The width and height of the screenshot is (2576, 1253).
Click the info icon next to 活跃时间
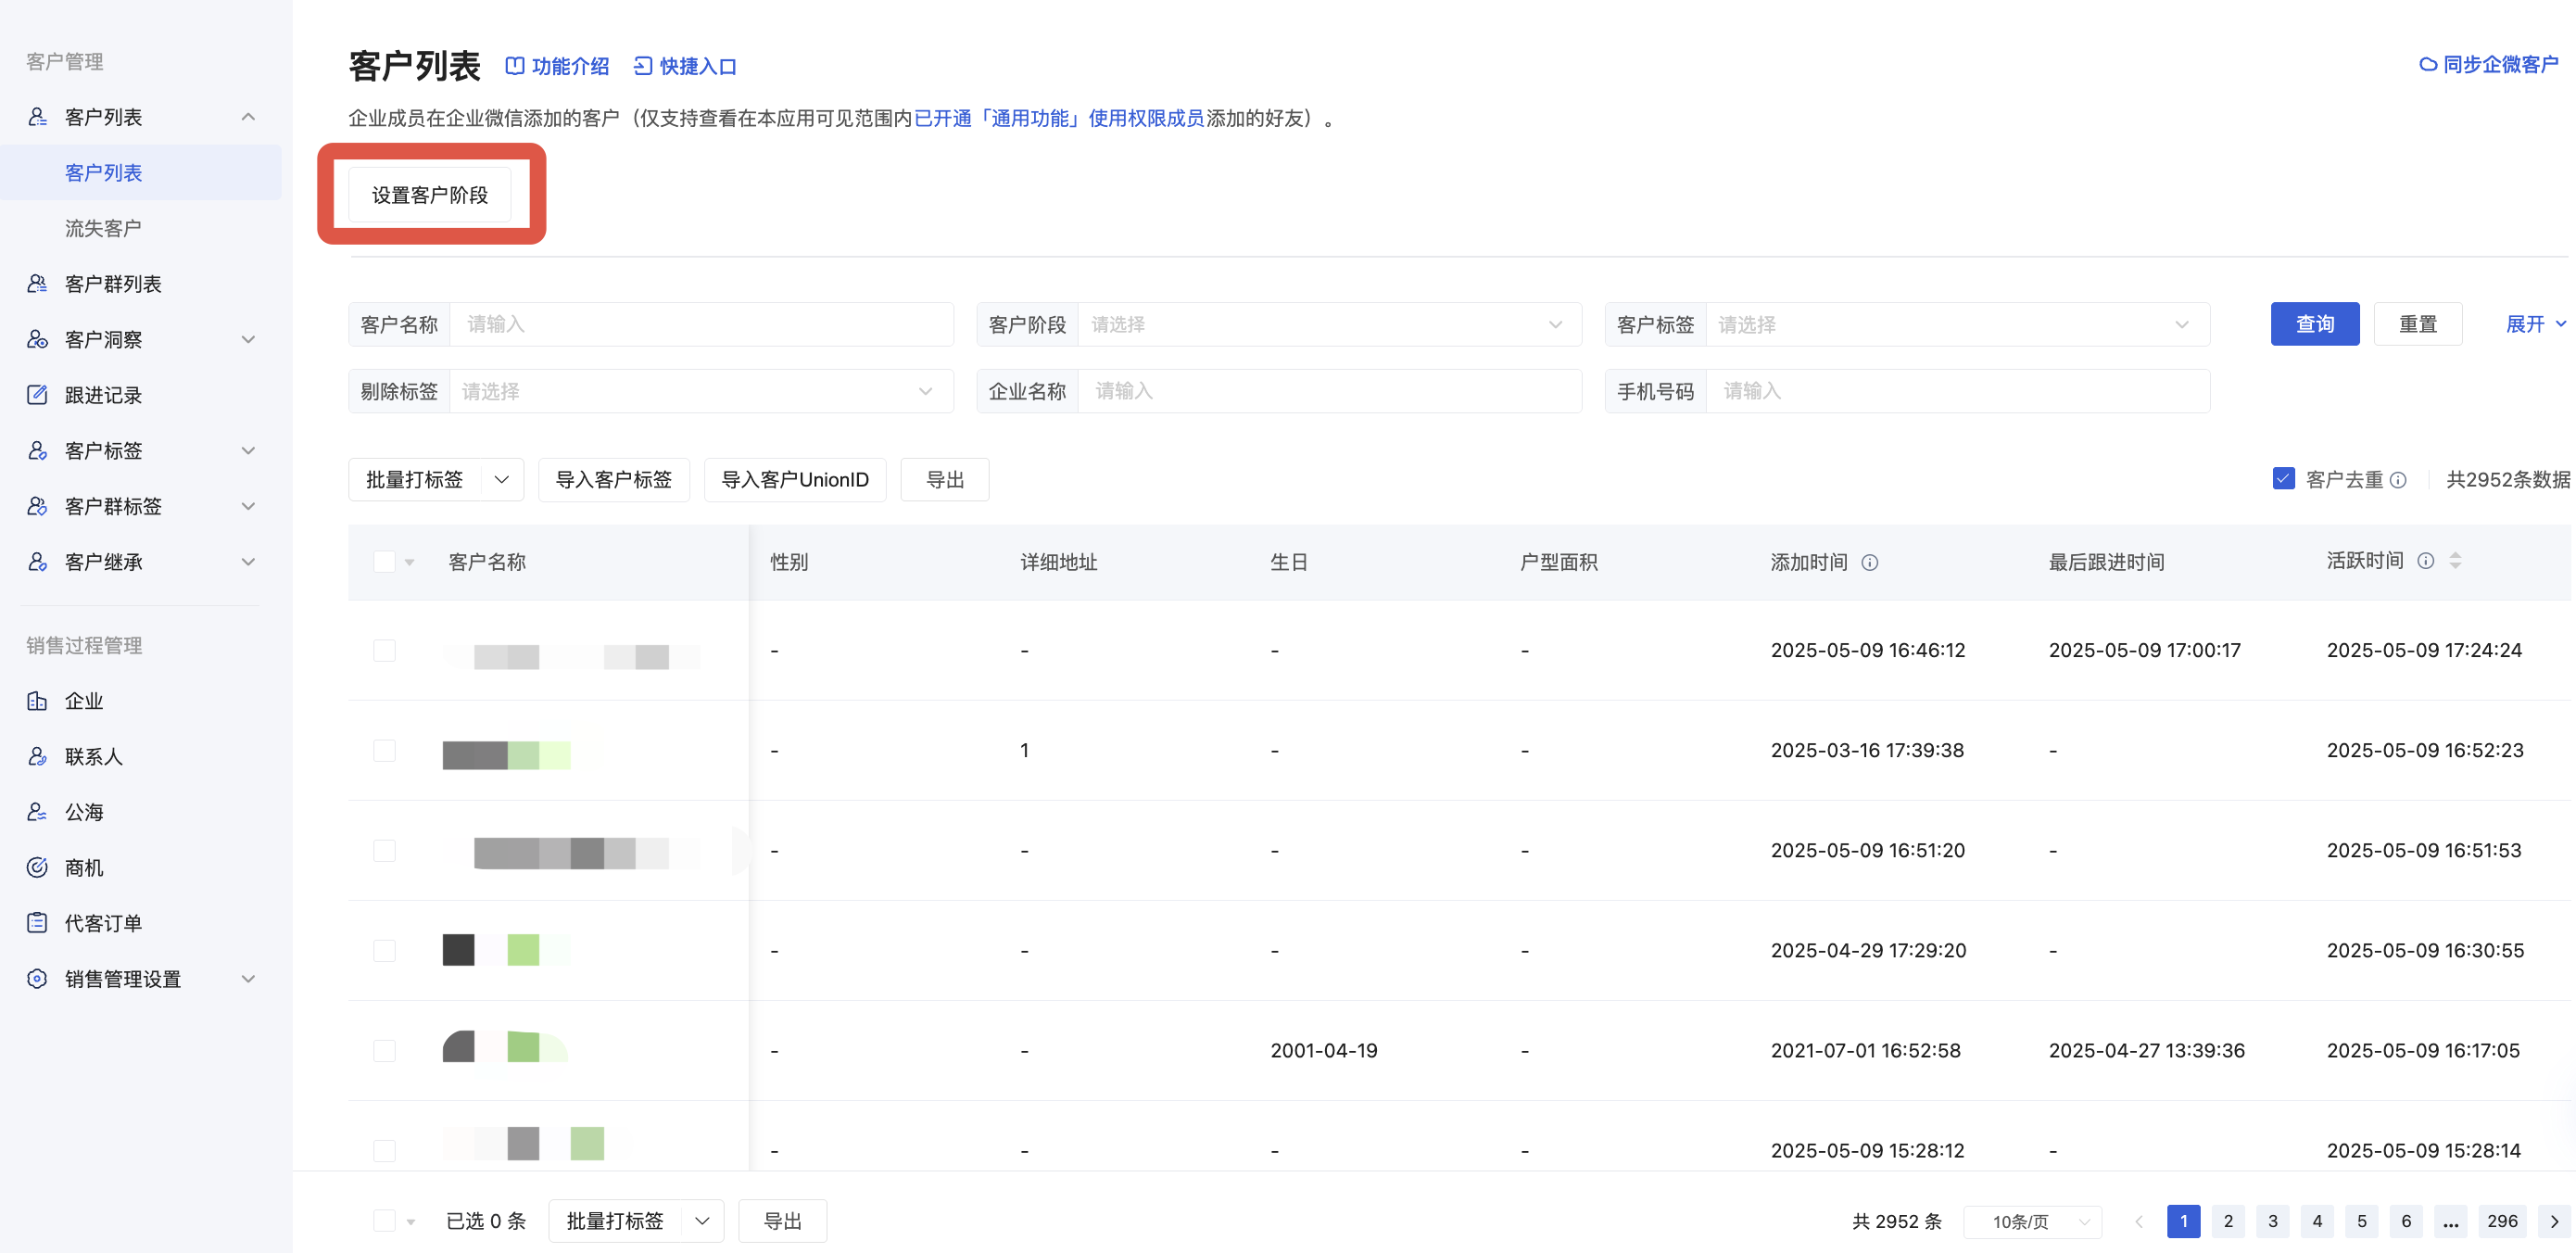pyautogui.click(x=2426, y=561)
